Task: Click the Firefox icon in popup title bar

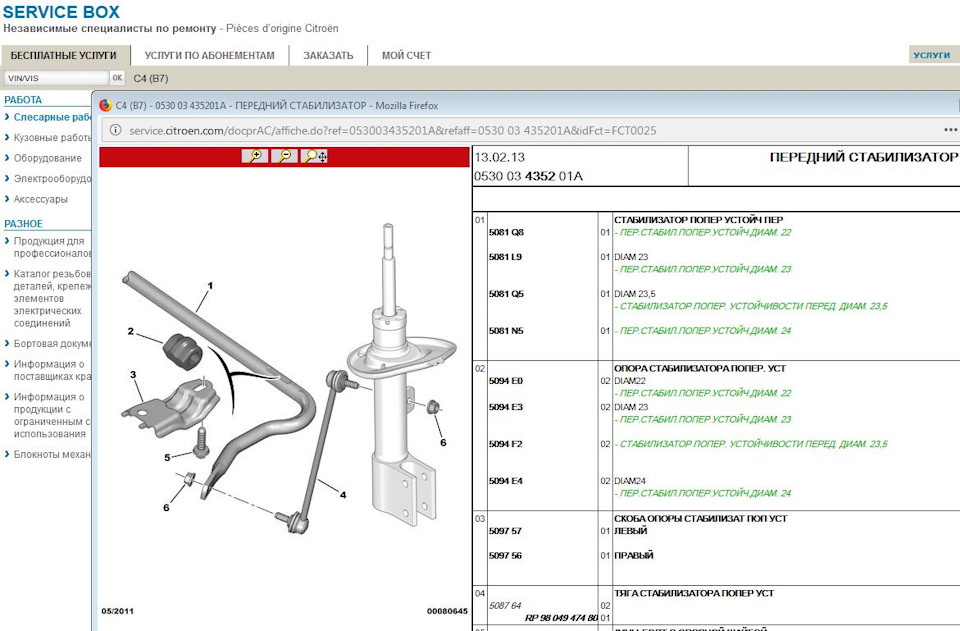Action: coord(105,105)
